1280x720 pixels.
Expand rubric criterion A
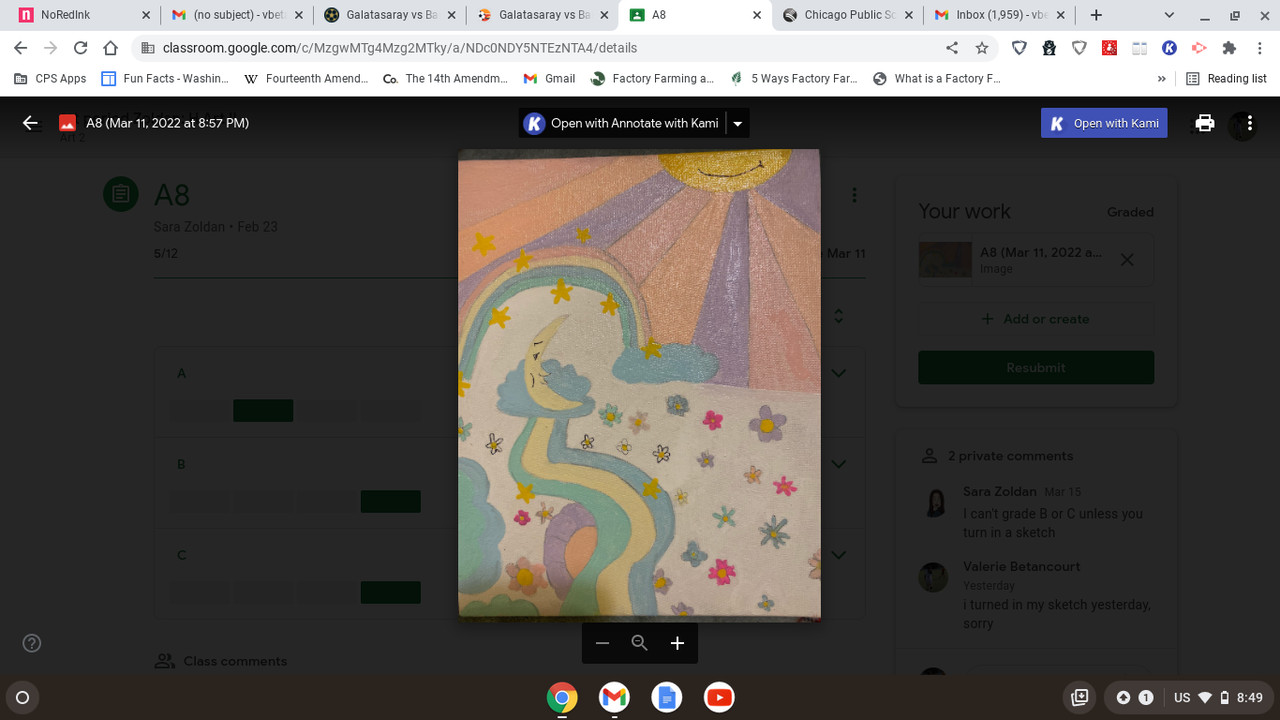click(838, 372)
